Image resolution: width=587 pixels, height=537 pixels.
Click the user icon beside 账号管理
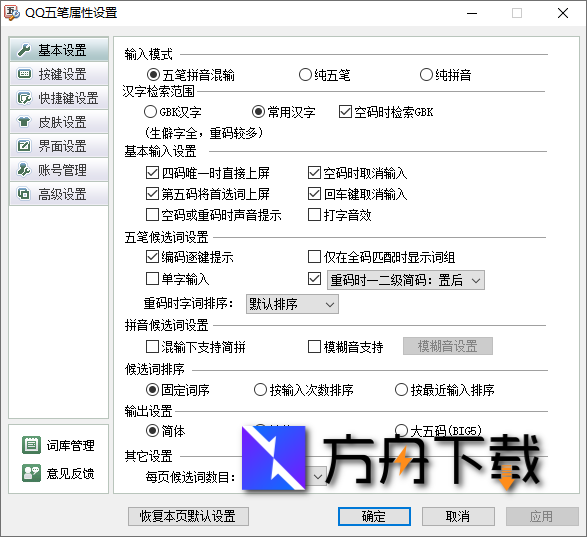coord(25,170)
